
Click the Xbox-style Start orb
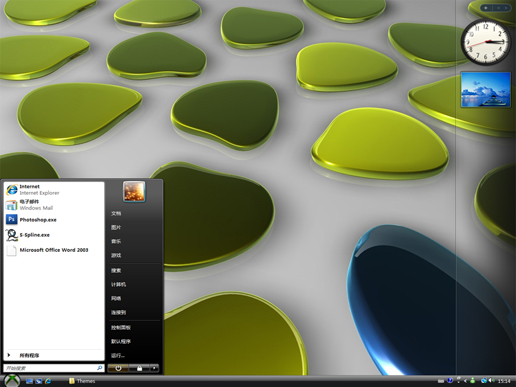pyautogui.click(x=12, y=381)
